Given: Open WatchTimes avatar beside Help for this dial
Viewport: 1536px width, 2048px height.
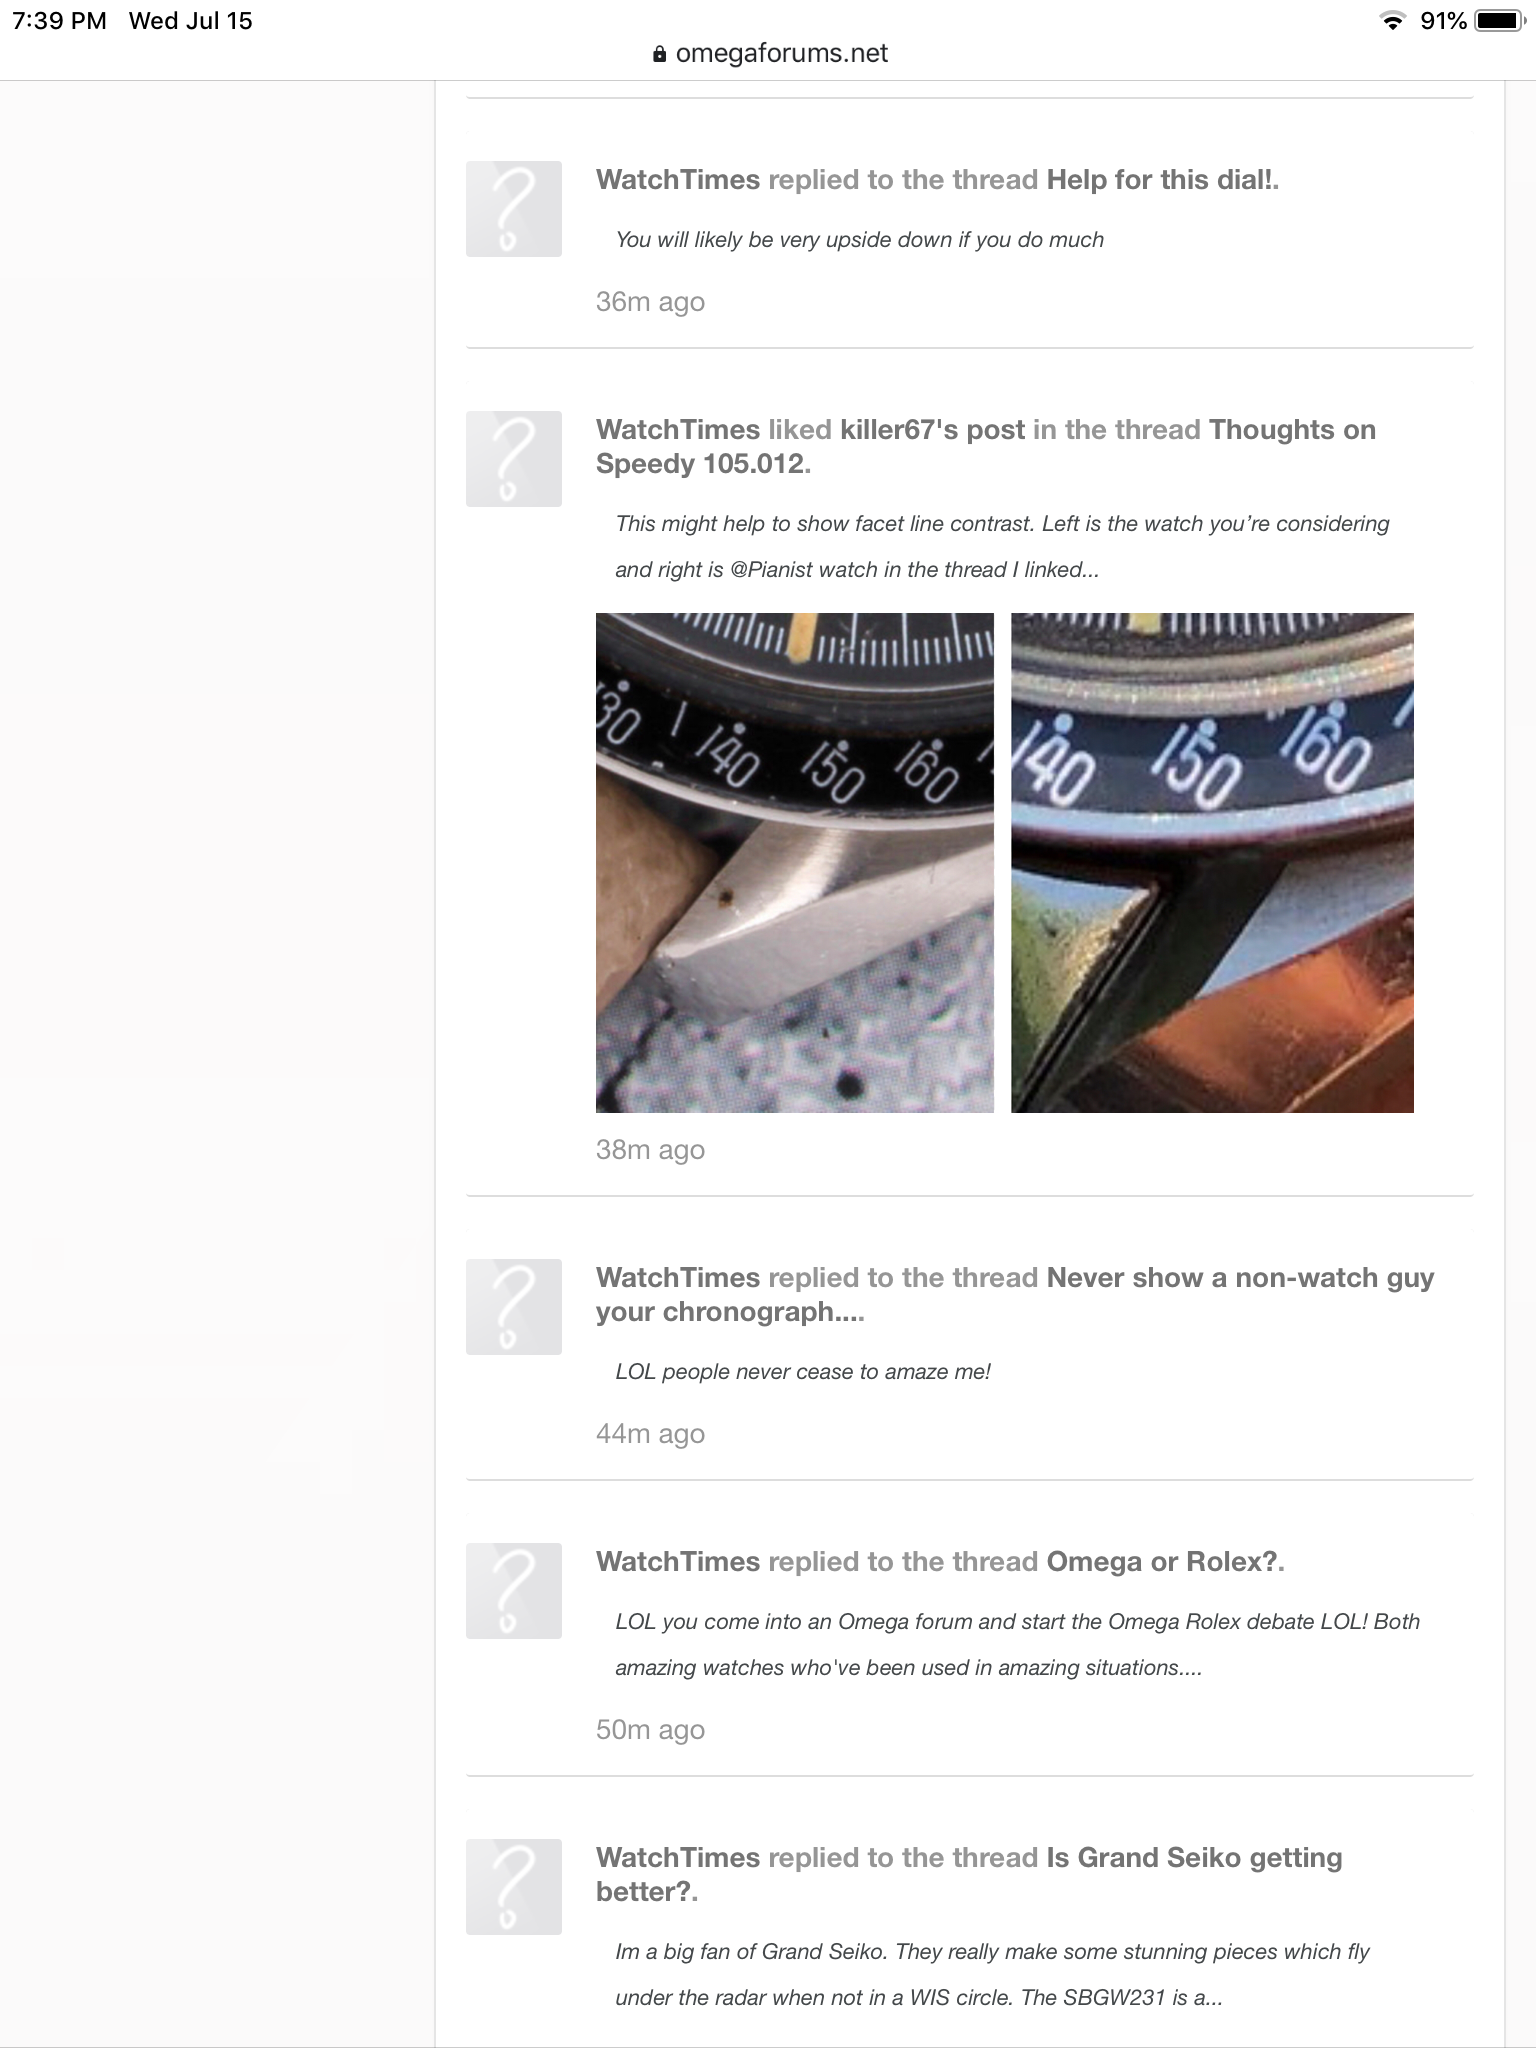Looking at the screenshot, I should (513, 208).
